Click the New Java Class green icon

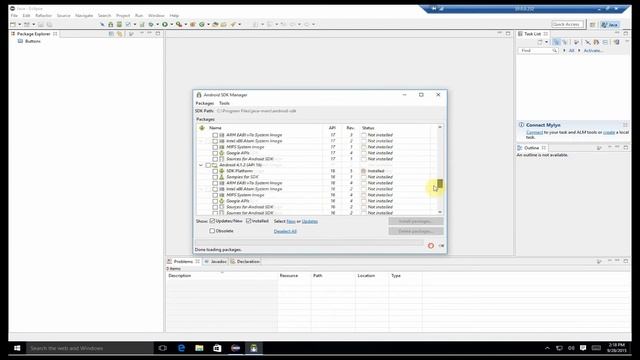click(x=201, y=24)
